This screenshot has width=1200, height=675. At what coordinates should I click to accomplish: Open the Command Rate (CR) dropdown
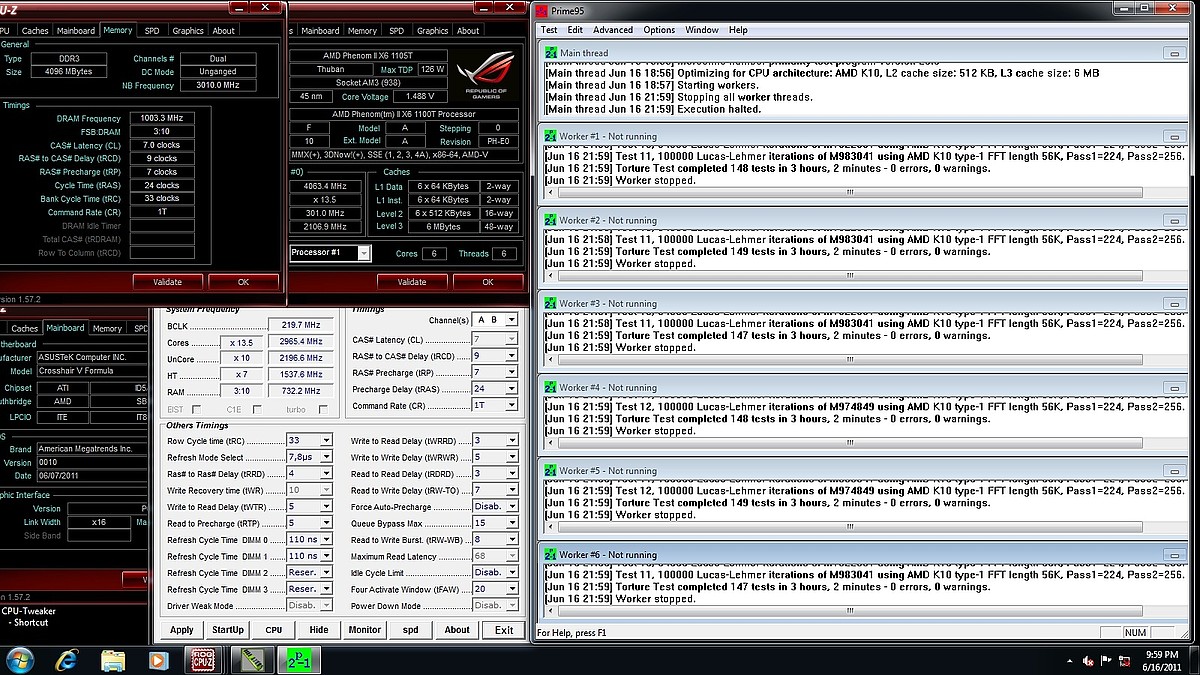coord(495,405)
